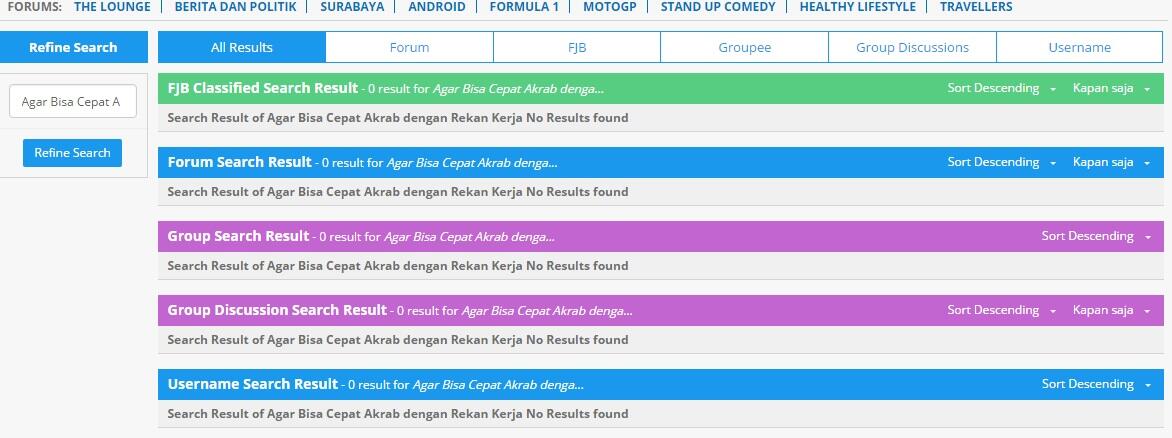This screenshot has width=1172, height=438.
Task: Click the Group Search Result heading
Action: pyautogui.click(x=238, y=236)
